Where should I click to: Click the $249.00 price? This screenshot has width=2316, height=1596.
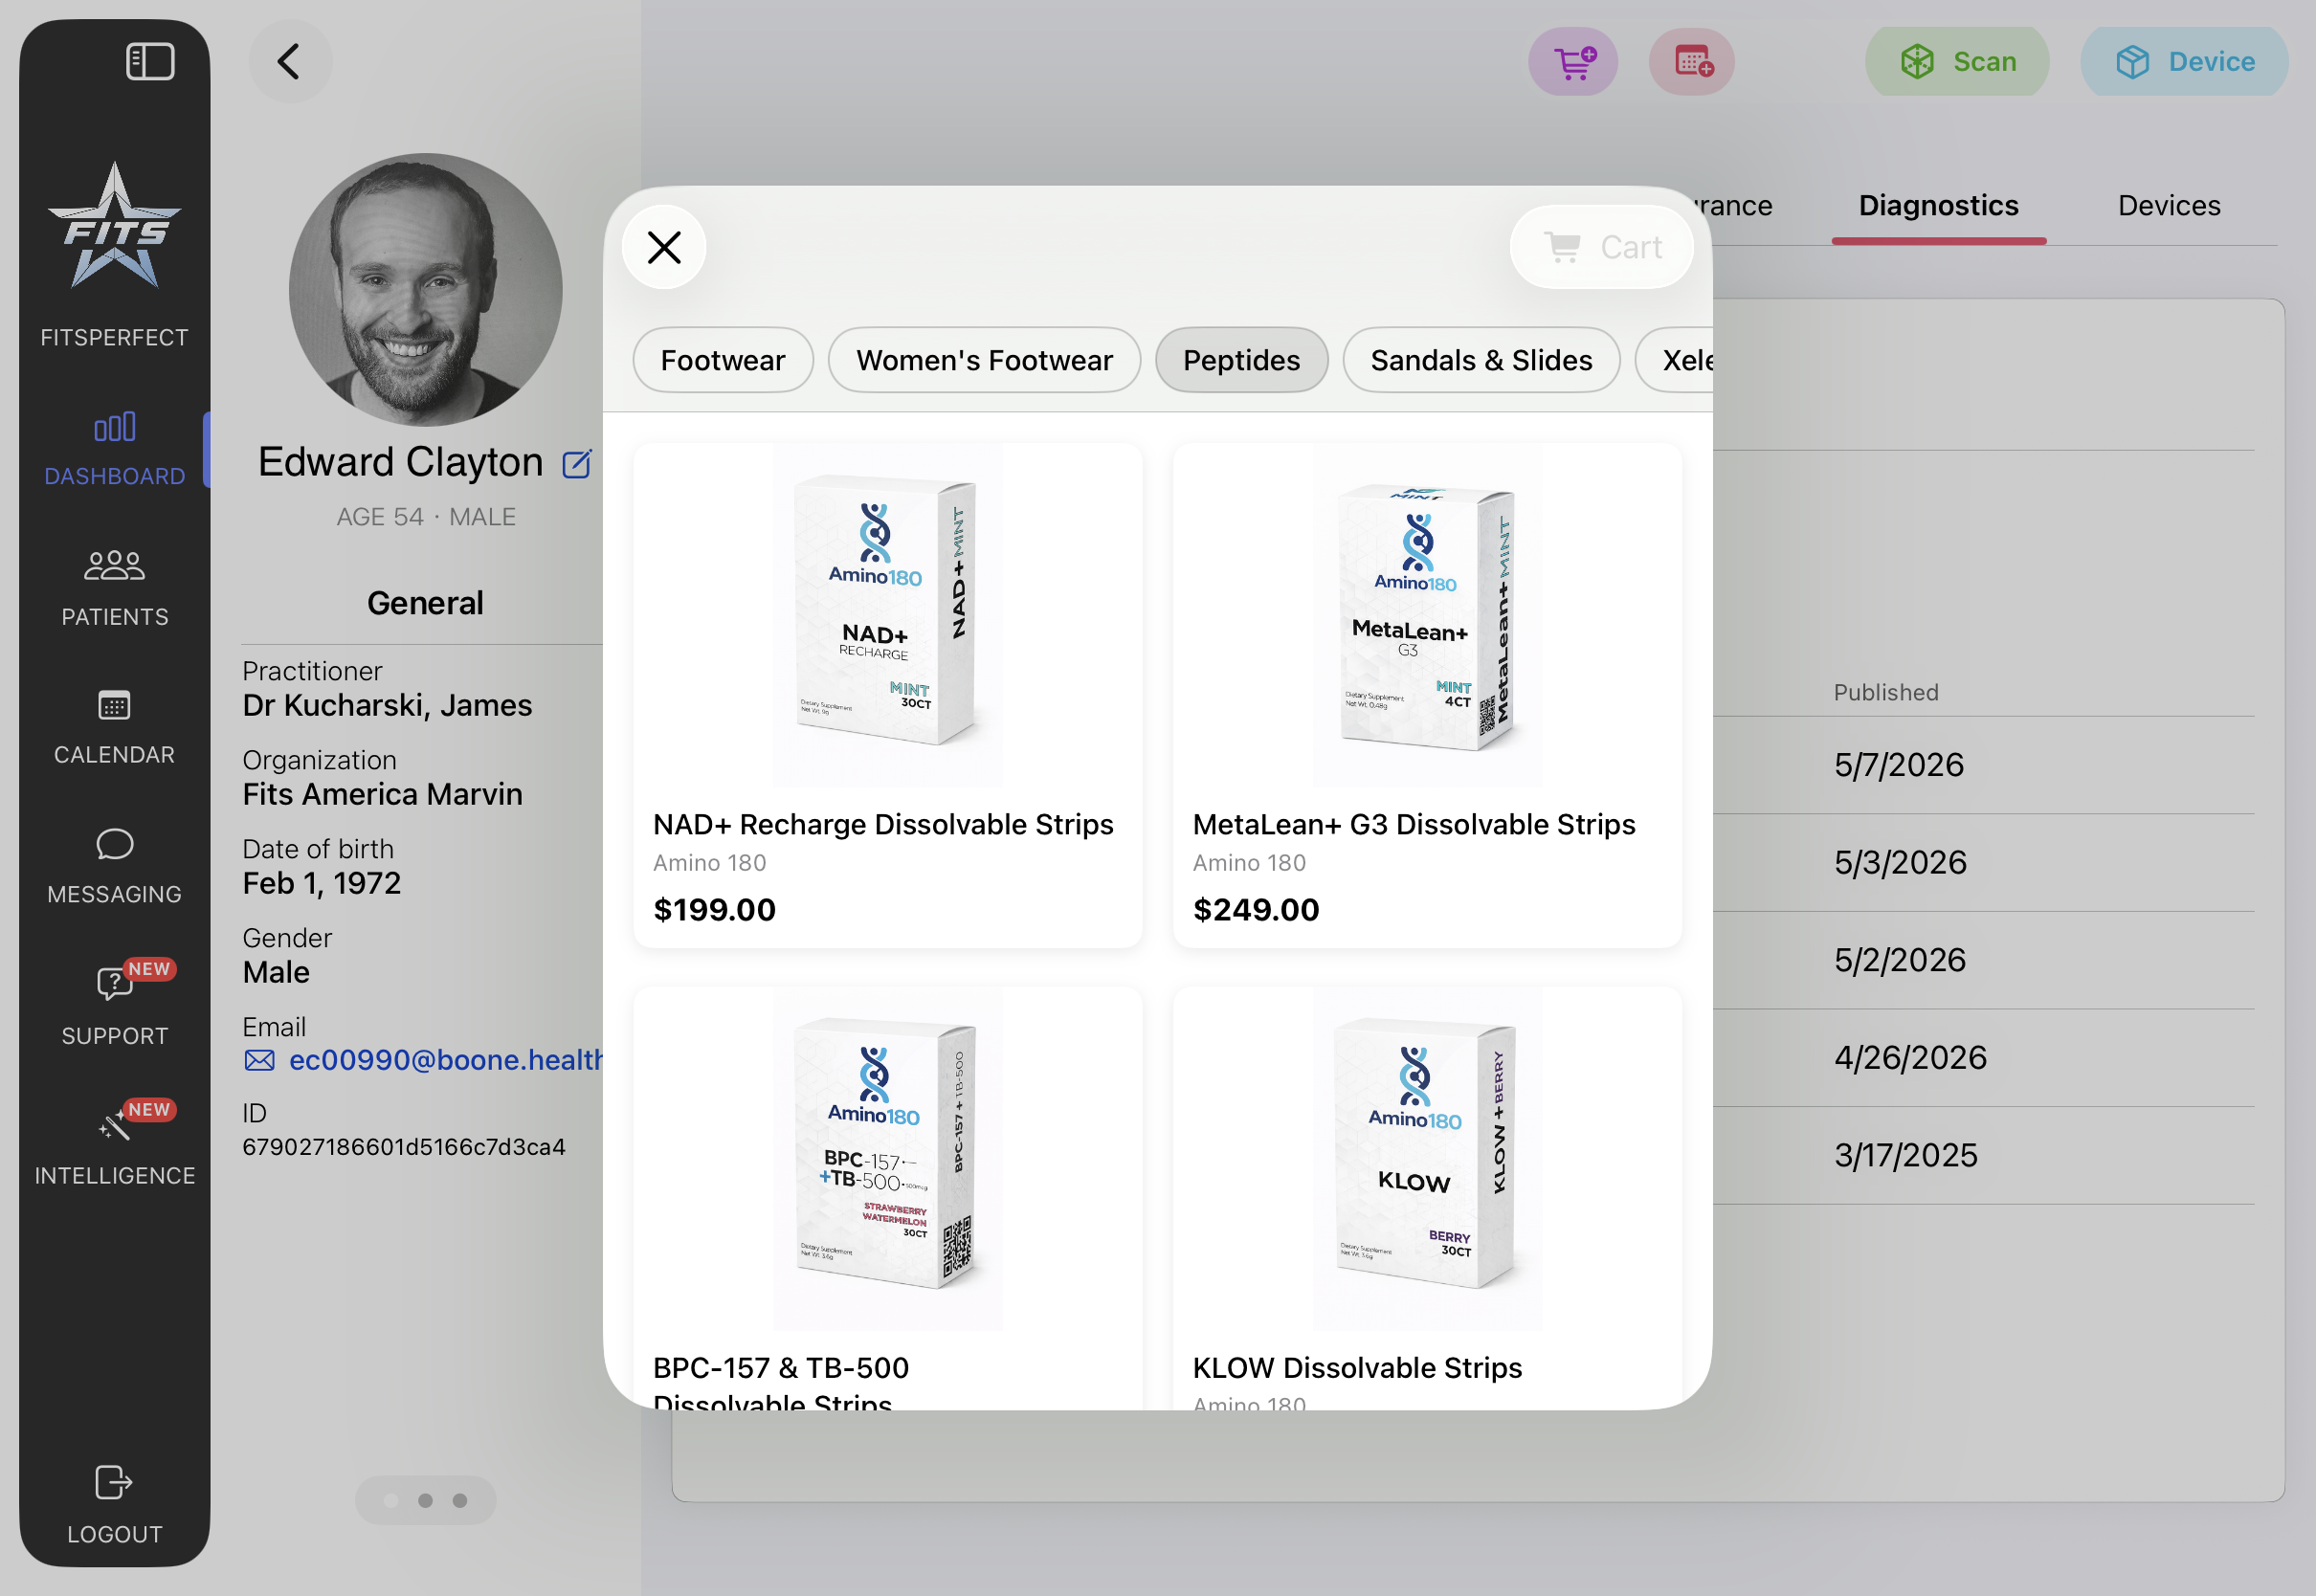coord(1256,909)
